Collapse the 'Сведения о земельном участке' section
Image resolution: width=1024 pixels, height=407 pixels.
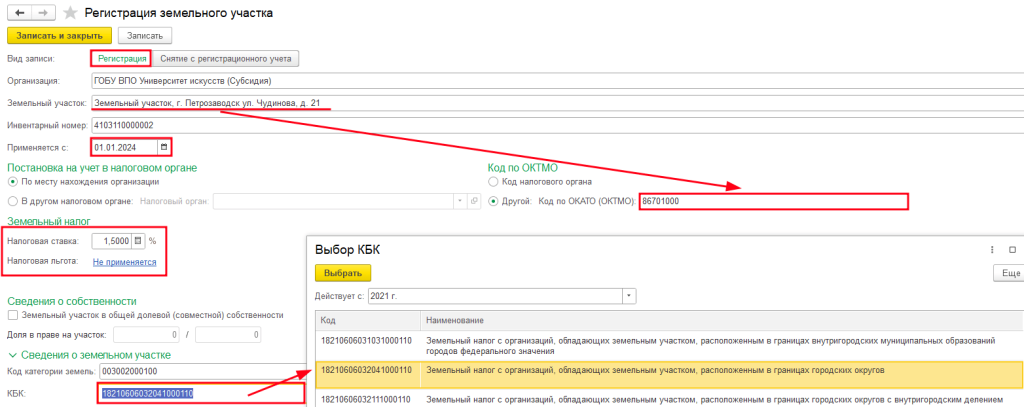[12, 355]
